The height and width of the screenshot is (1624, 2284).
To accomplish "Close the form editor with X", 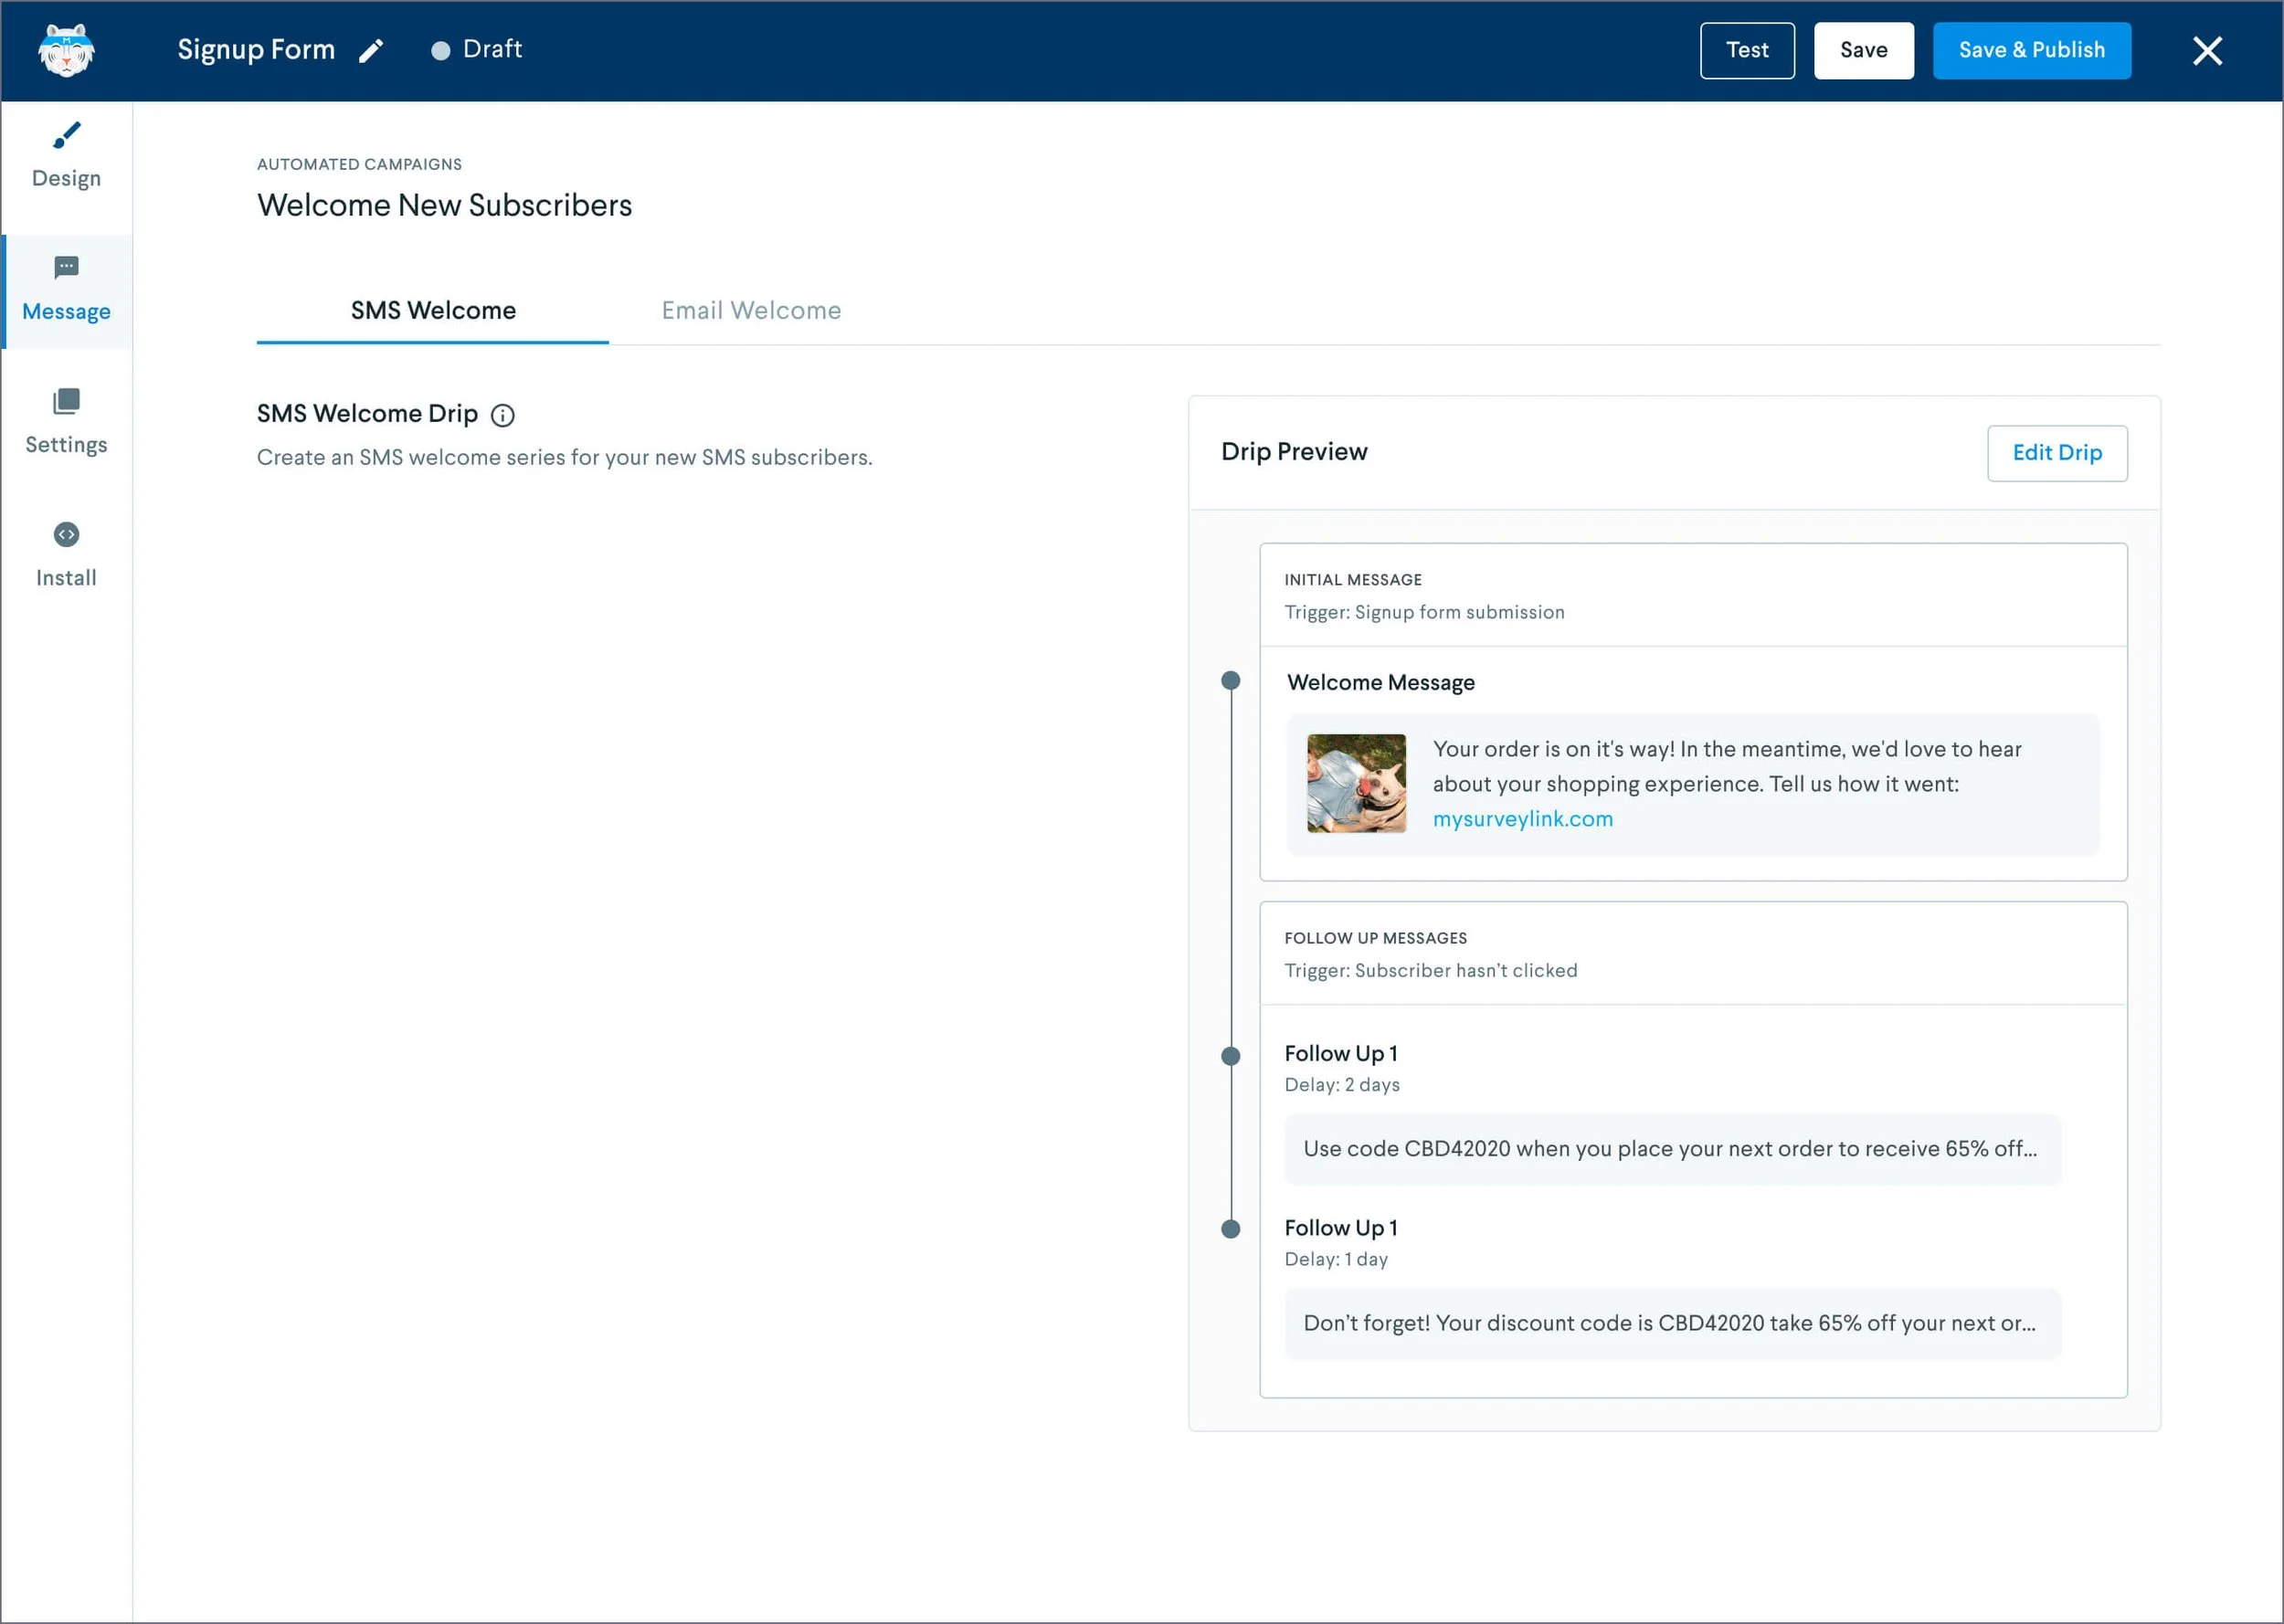I will coord(2207,51).
